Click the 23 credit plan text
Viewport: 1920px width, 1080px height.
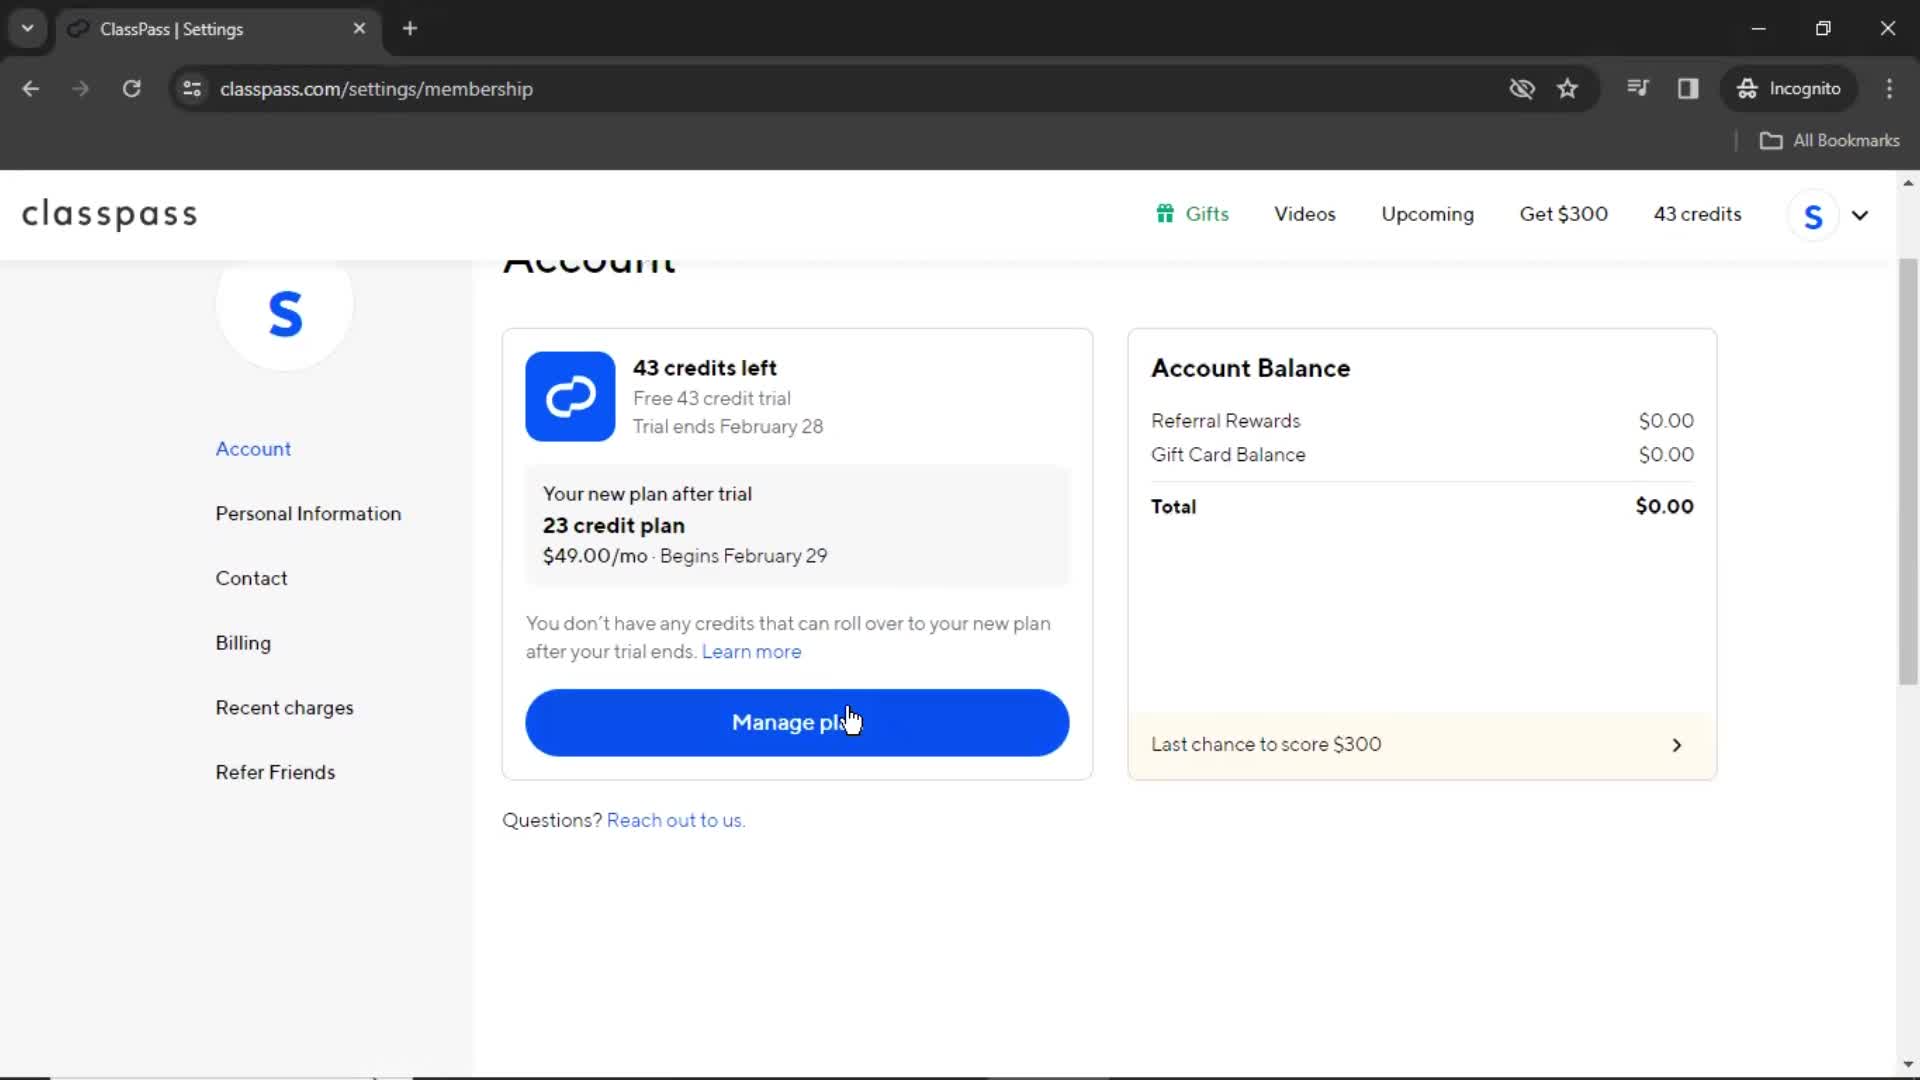pyautogui.click(x=613, y=526)
